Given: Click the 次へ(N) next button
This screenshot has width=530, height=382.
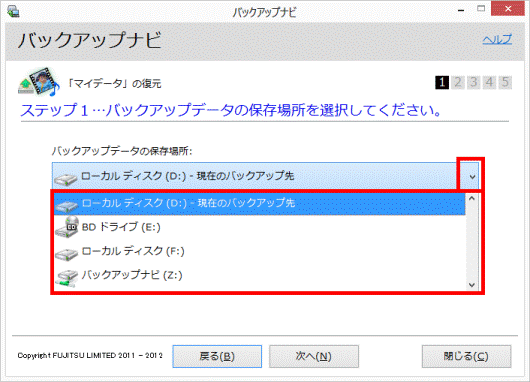Looking at the screenshot, I should point(314,356).
